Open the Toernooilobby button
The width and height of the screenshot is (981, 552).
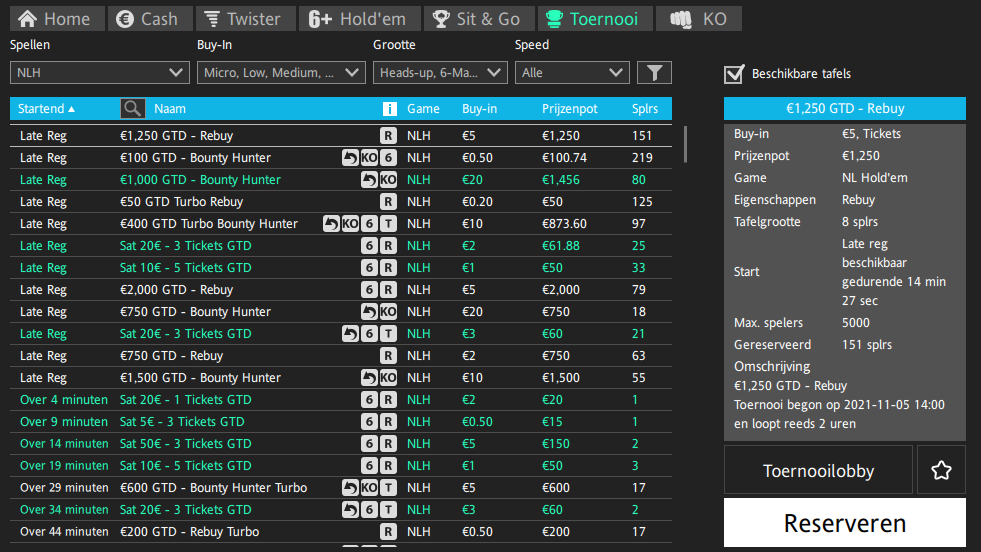point(818,470)
